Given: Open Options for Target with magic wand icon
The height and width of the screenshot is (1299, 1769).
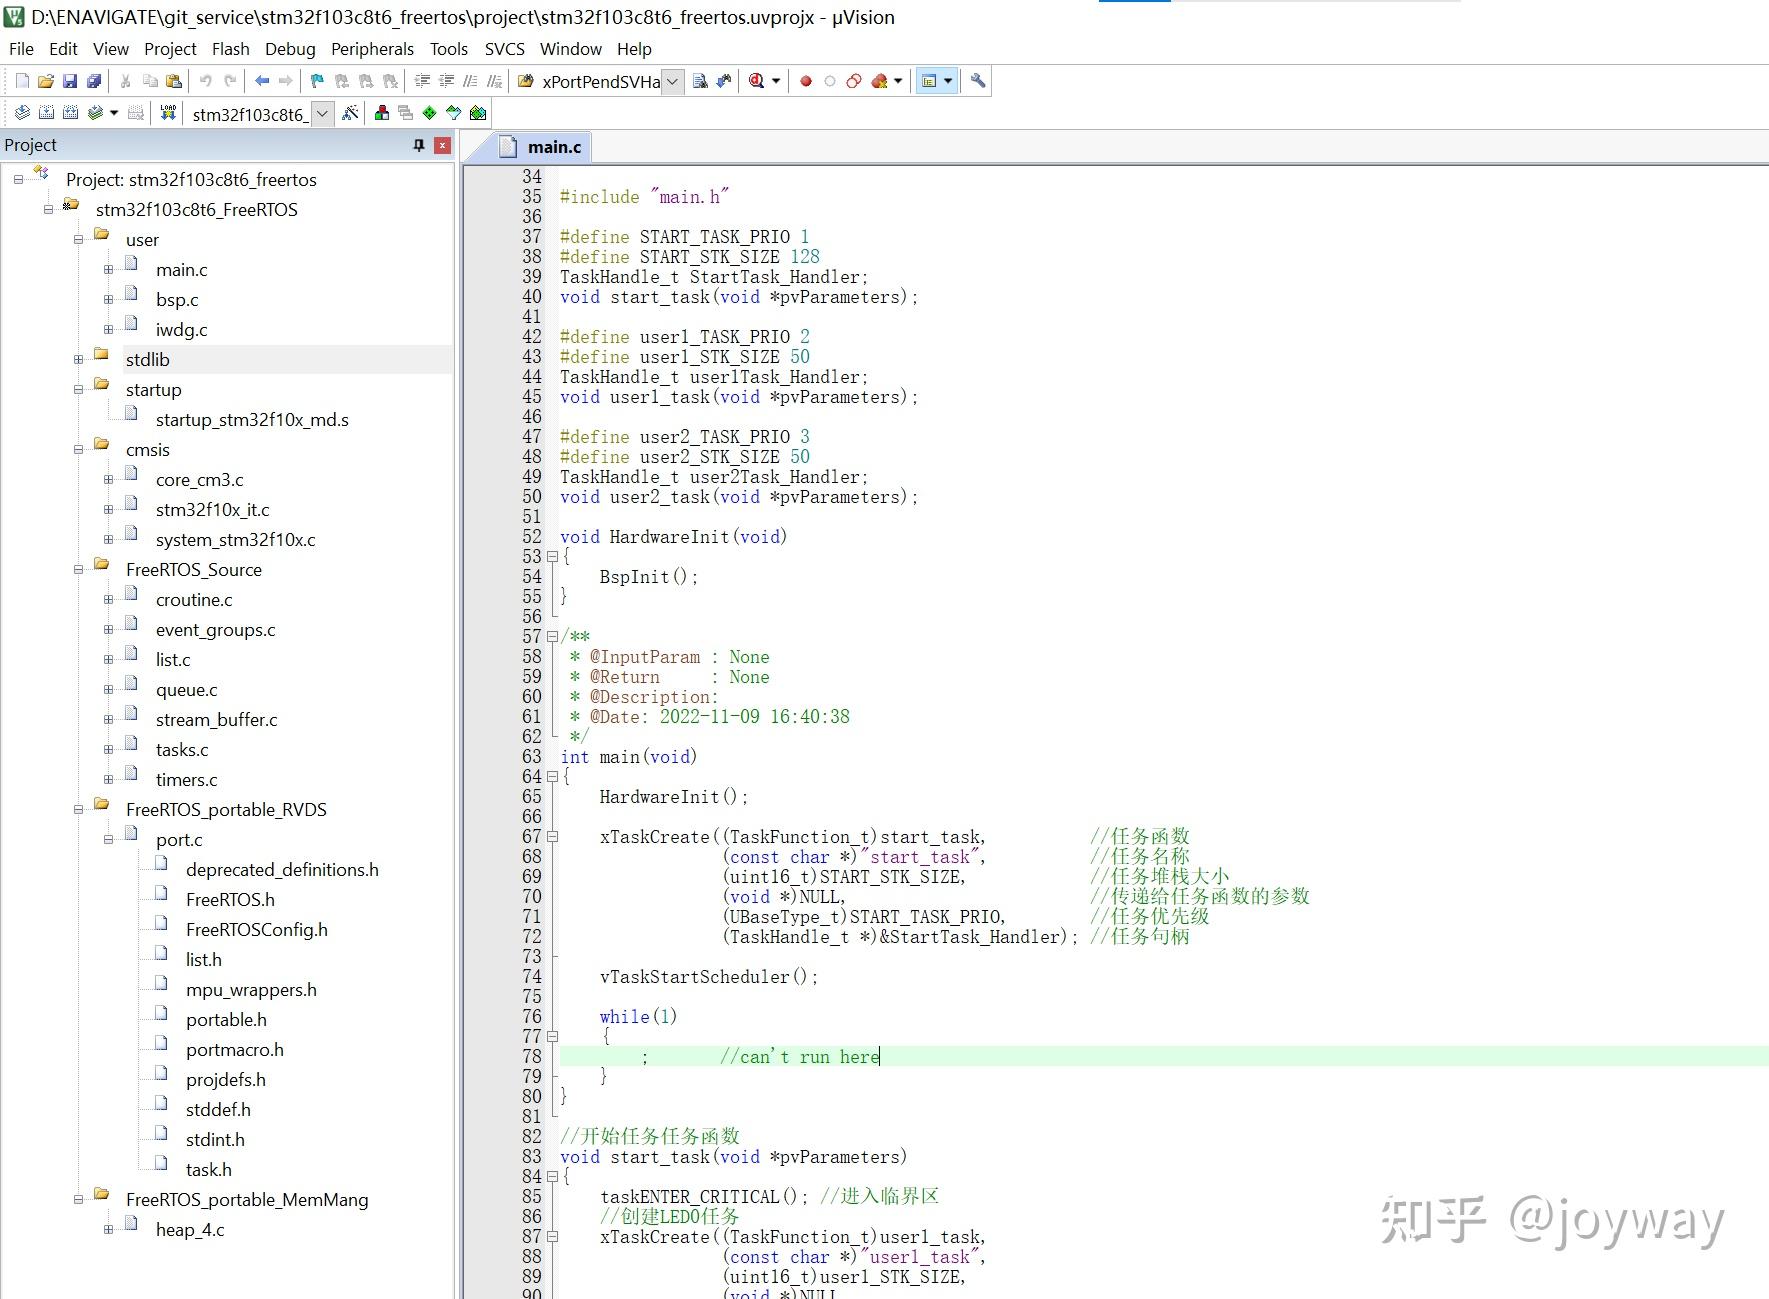Looking at the screenshot, I should [350, 113].
